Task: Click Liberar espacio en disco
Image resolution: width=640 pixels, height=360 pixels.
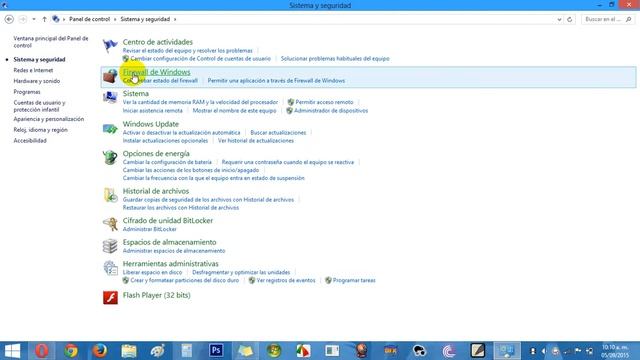Action: click(x=152, y=272)
